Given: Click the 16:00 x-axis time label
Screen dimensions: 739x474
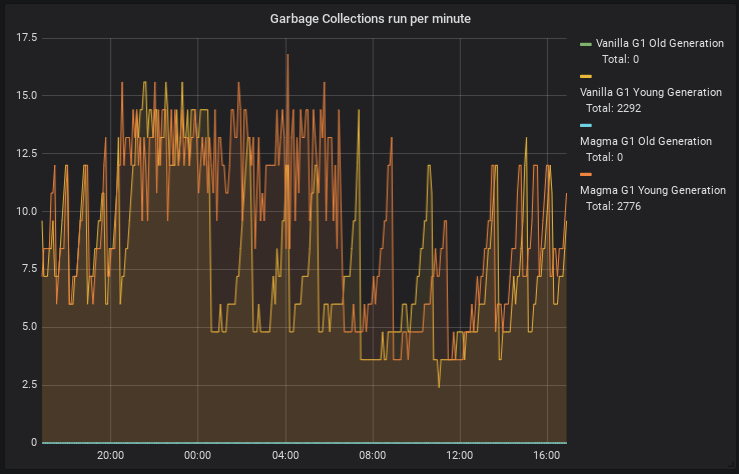Looking at the screenshot, I should click(547, 456).
